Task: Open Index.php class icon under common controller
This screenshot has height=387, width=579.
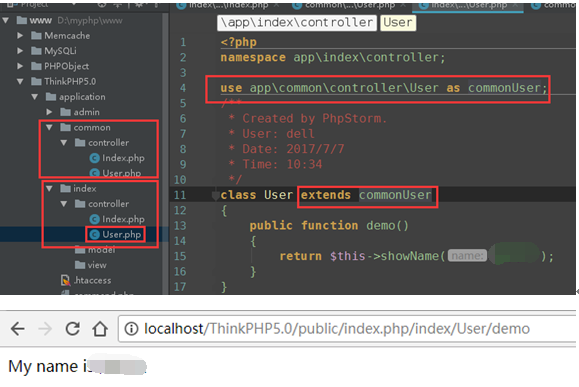Action: (95, 158)
